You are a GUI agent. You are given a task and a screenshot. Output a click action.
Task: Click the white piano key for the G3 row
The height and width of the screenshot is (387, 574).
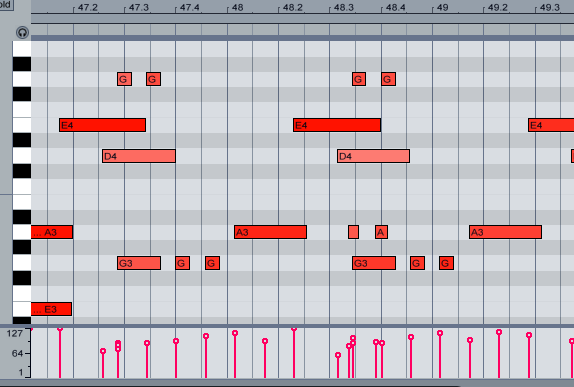coord(22,263)
